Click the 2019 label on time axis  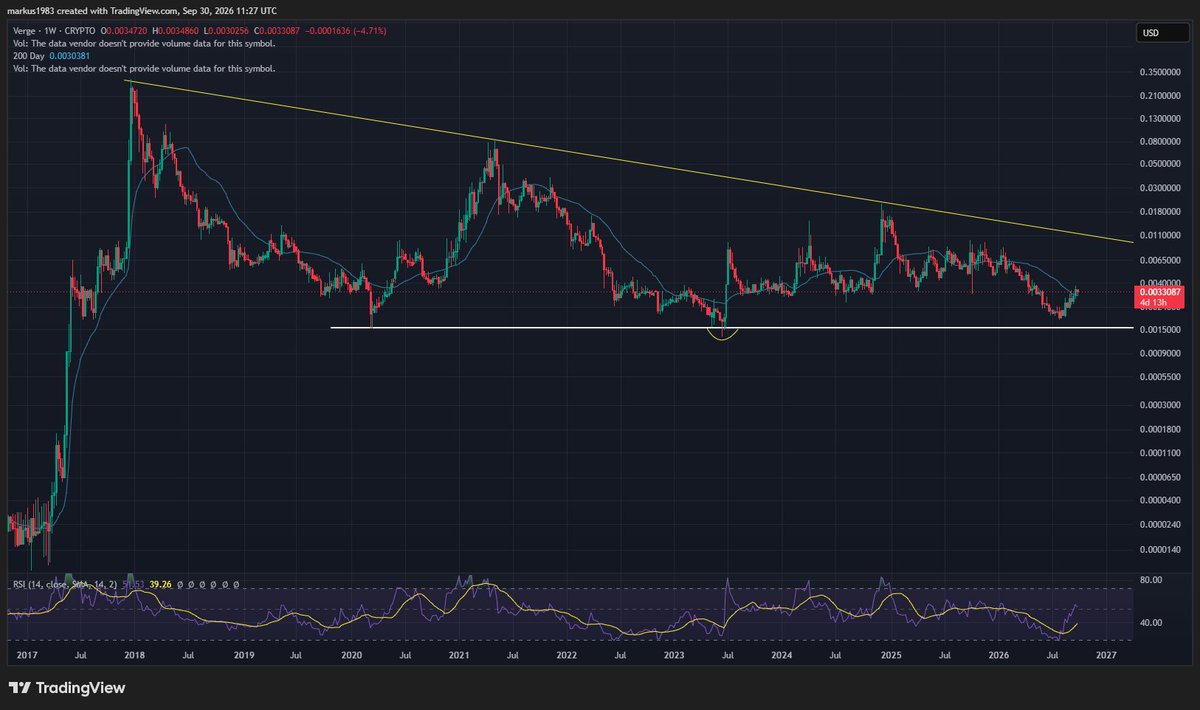pyautogui.click(x=244, y=657)
